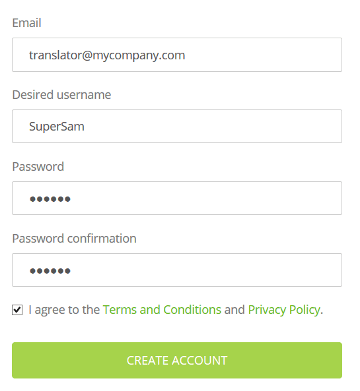Uncheck the agree to terms checkbox
This screenshot has width=360, height=391.
pyautogui.click(x=17, y=310)
